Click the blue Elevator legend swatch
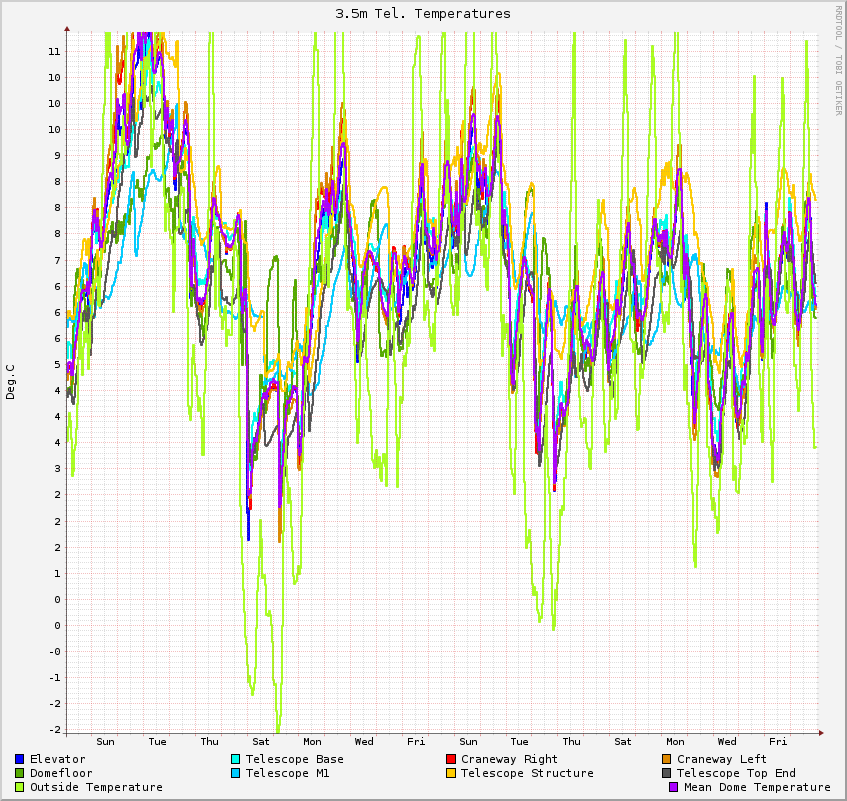The image size is (847, 801). click(20, 759)
